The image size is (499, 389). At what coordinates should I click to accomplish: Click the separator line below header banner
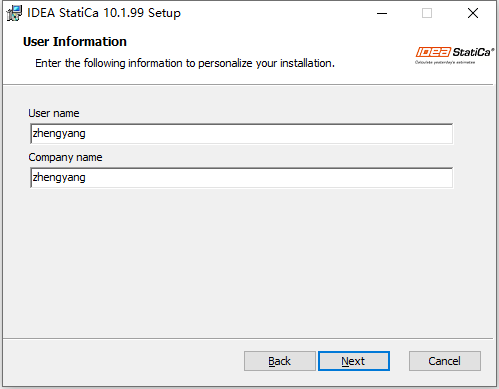pyautogui.click(x=248, y=85)
